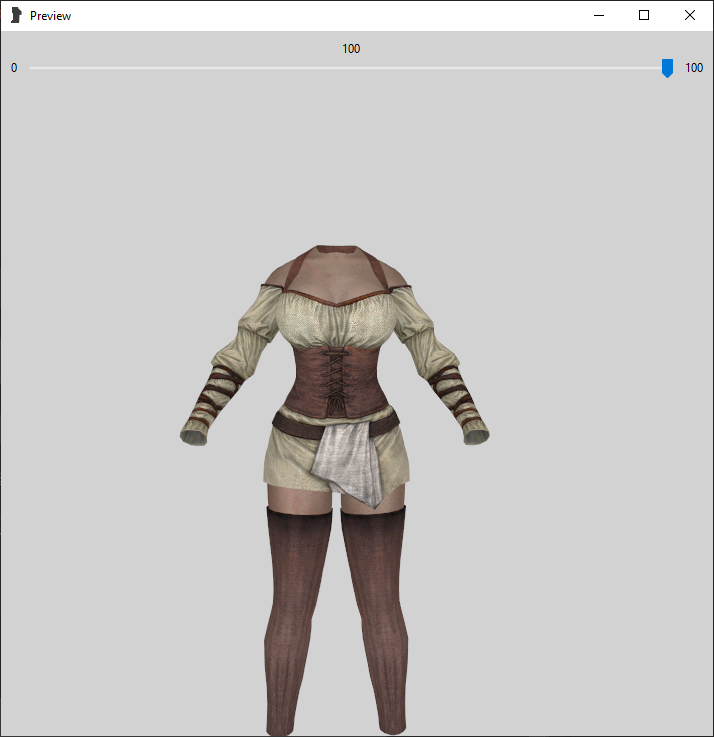
Task: Maximize the Preview window
Action: tap(644, 16)
